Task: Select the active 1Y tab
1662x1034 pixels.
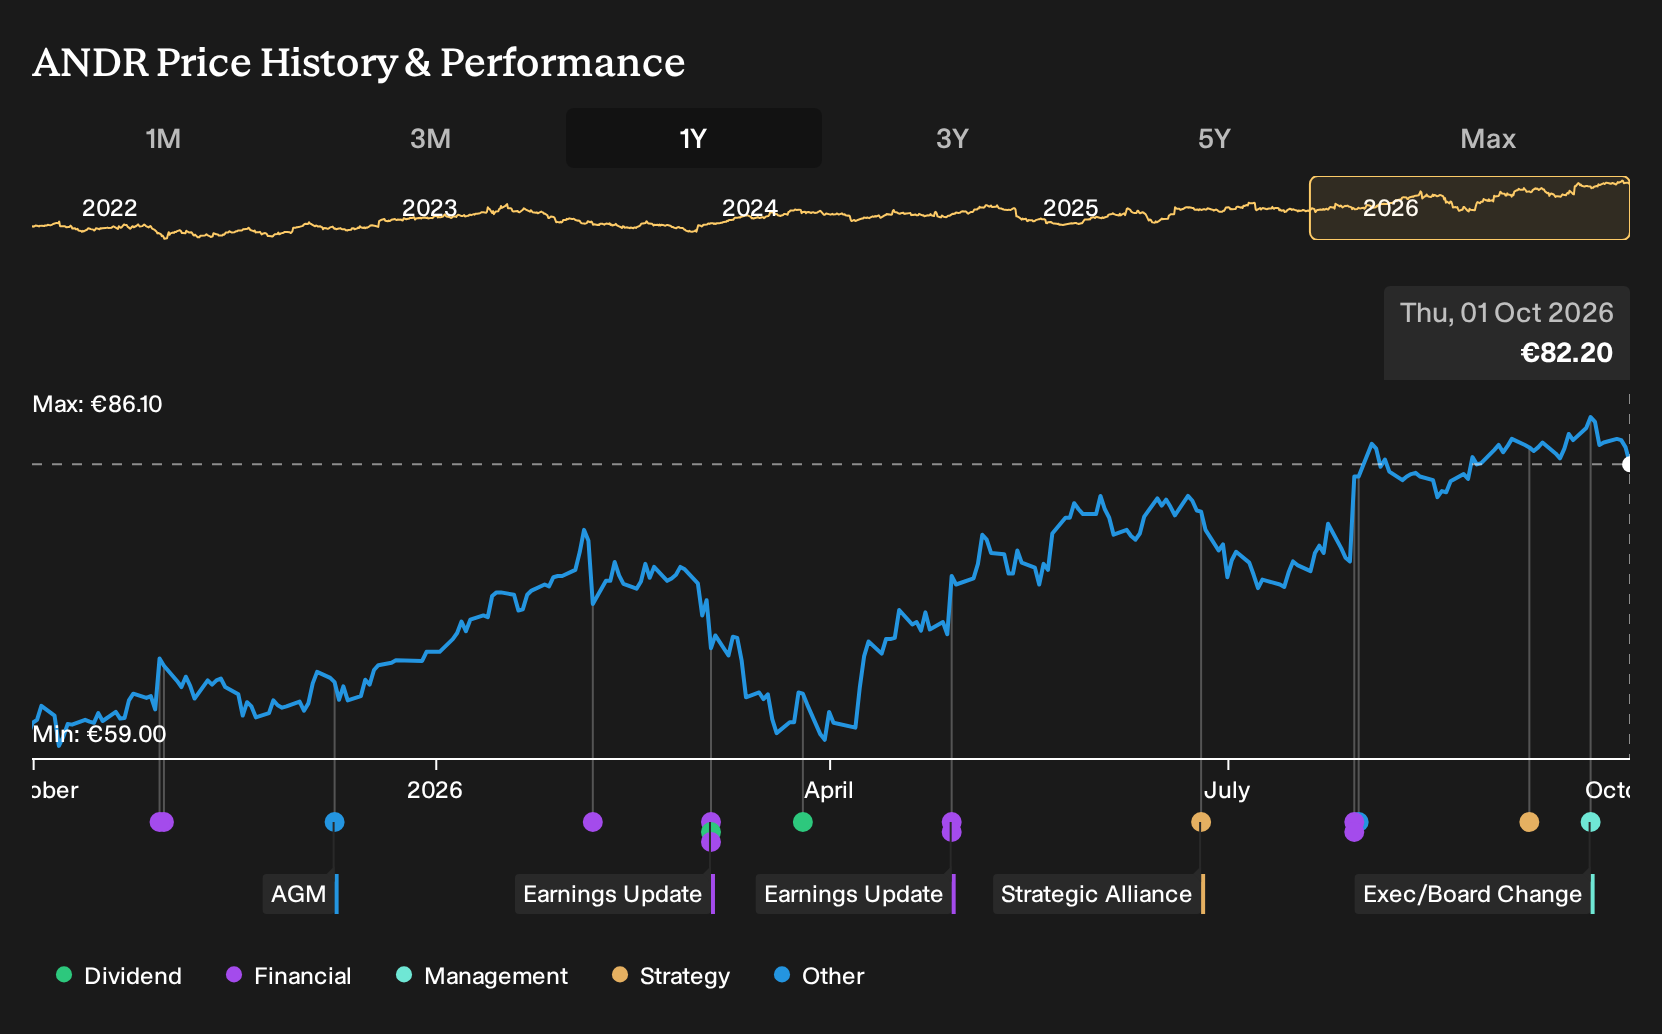Action: pos(694,138)
